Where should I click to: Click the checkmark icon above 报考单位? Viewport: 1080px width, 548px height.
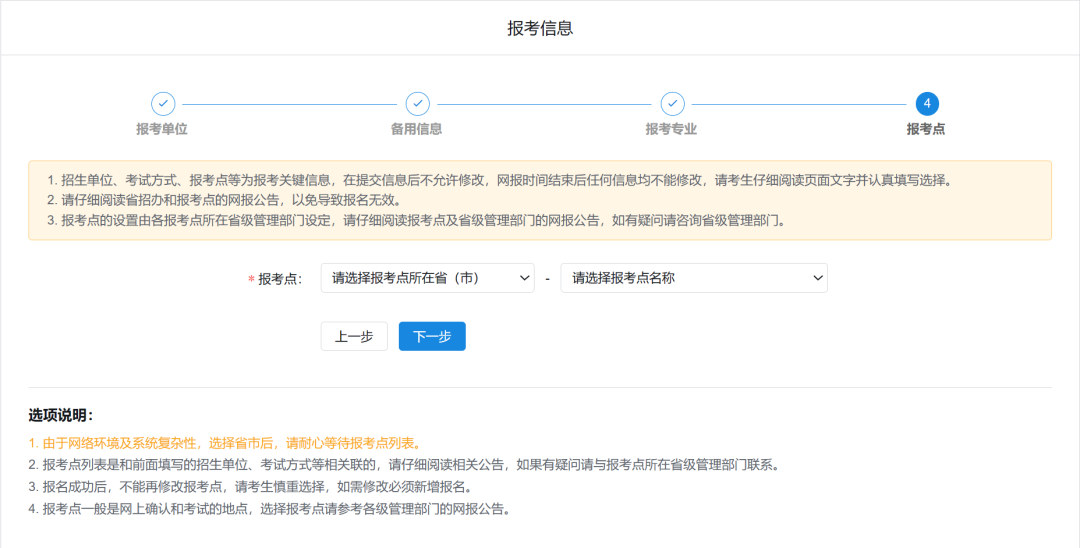pyautogui.click(x=163, y=103)
